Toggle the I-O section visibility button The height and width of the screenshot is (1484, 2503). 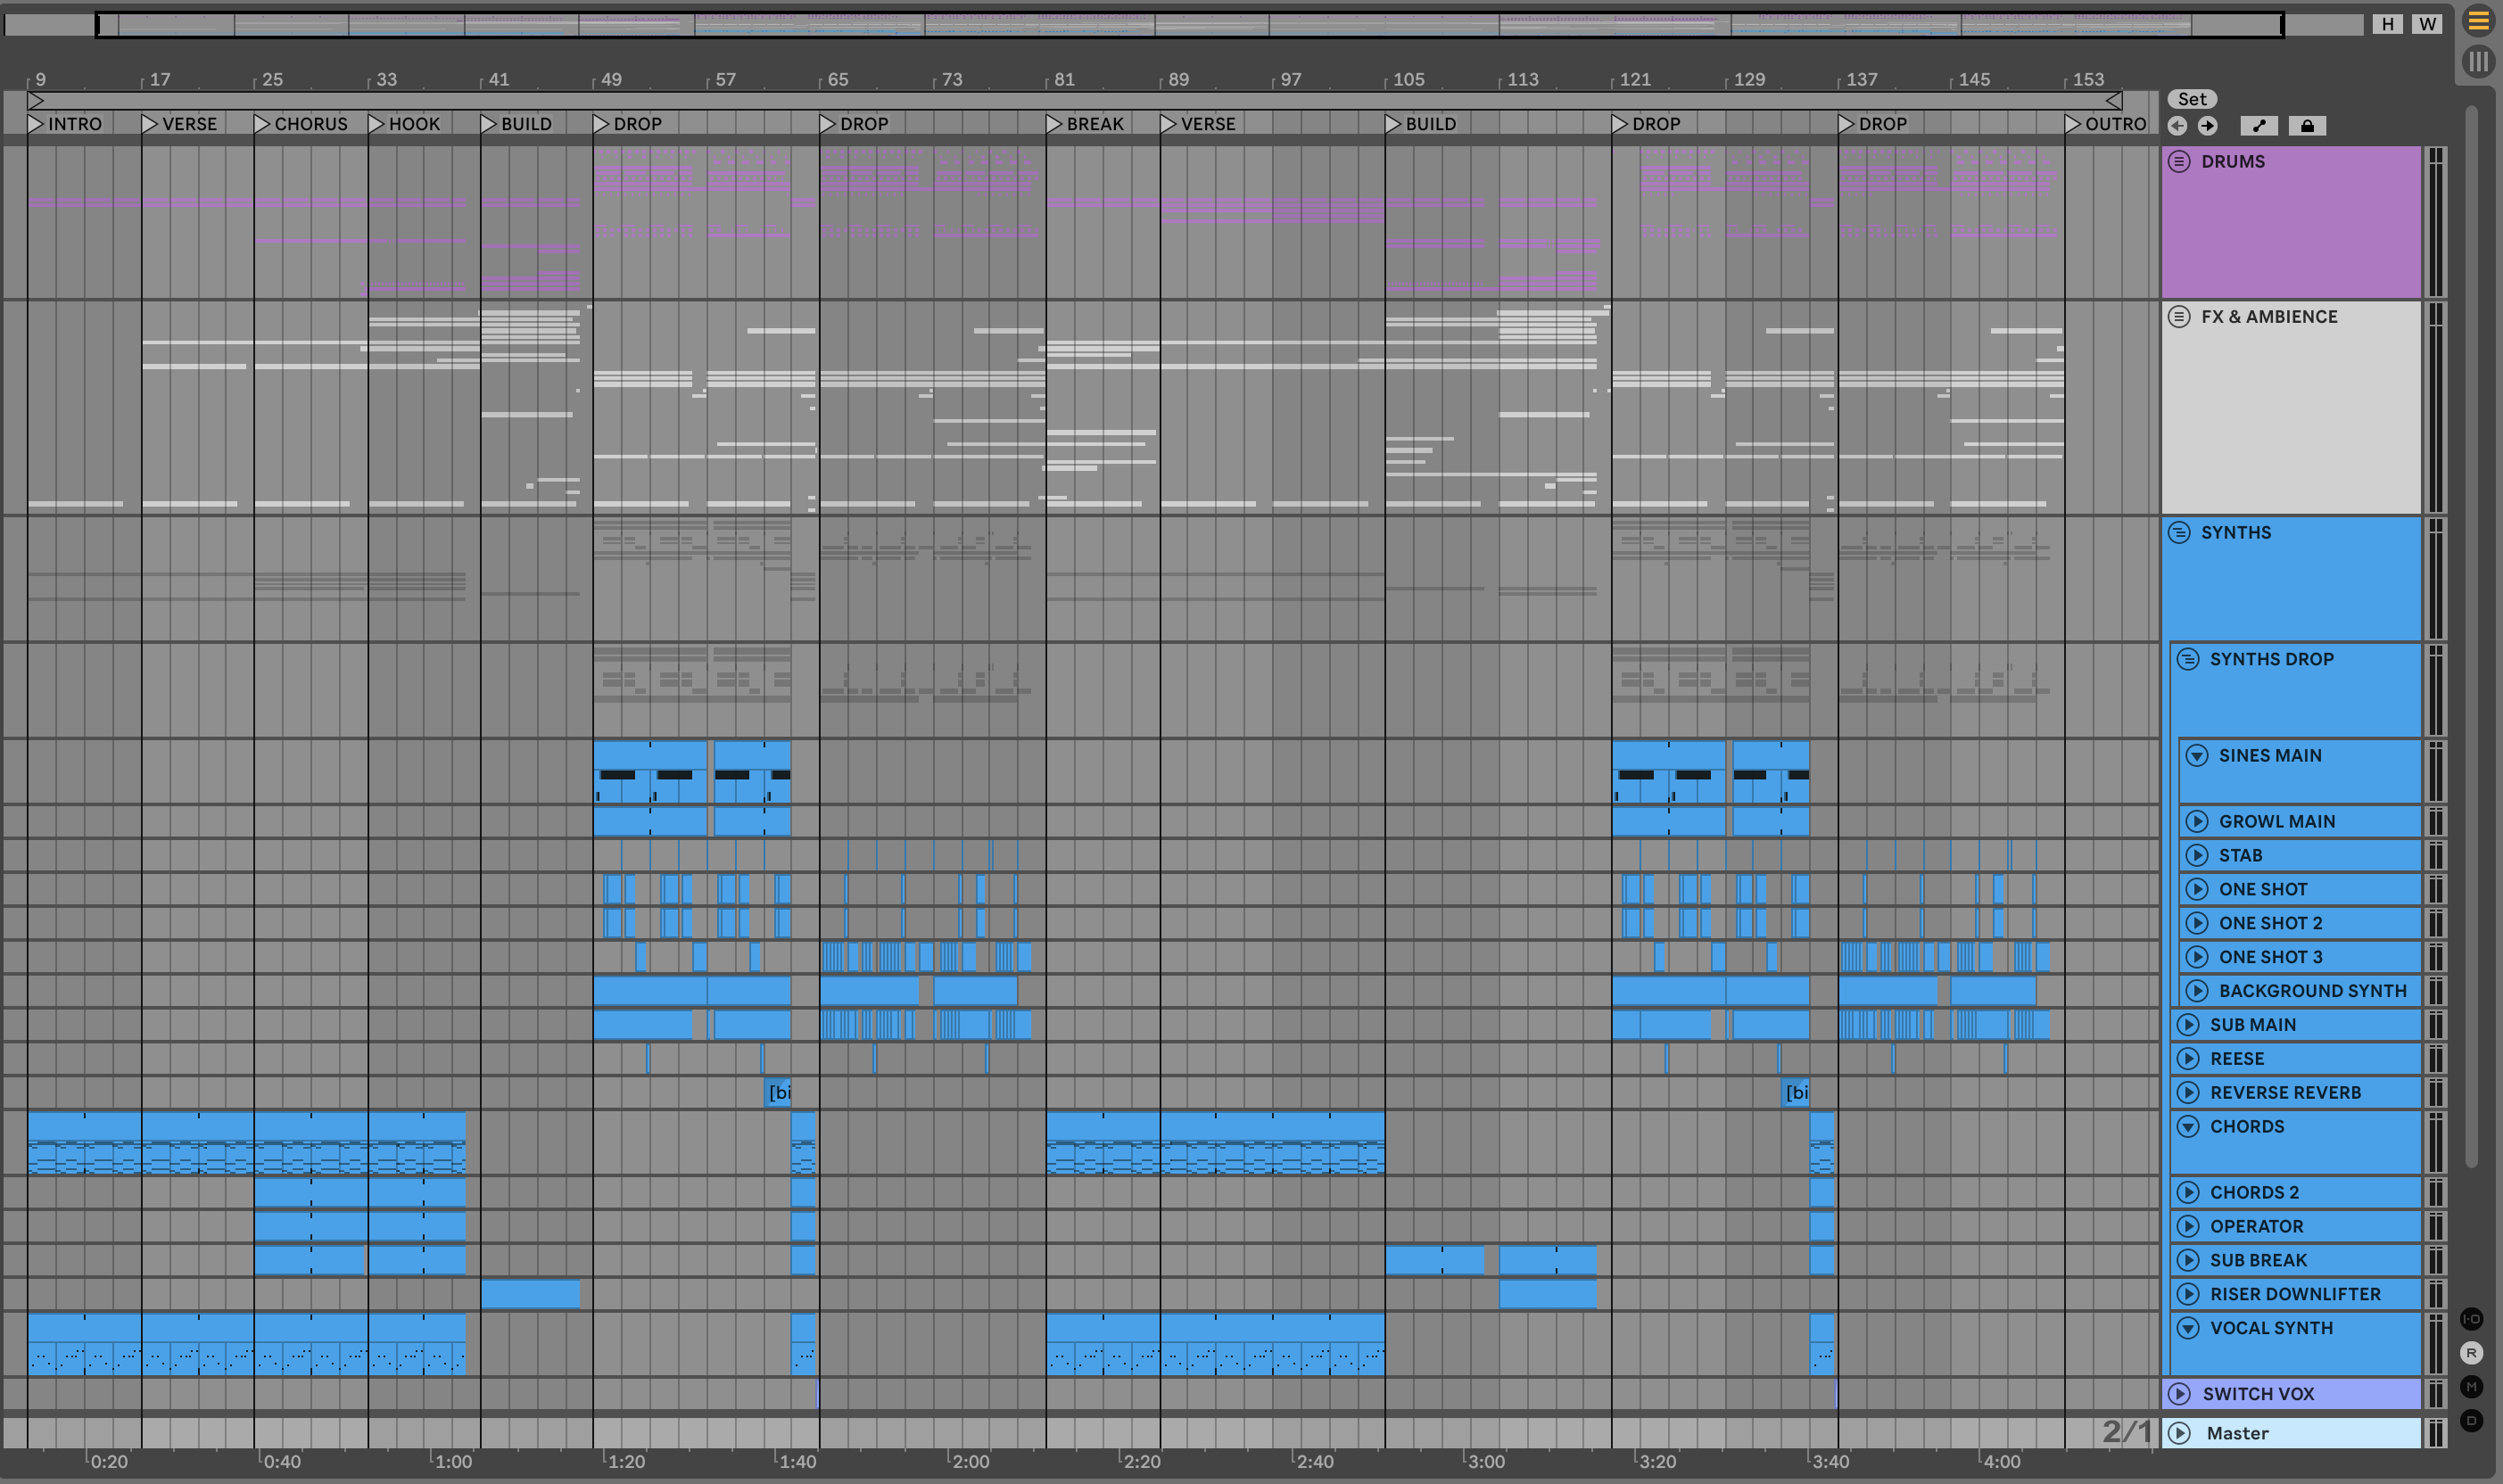(2471, 1319)
